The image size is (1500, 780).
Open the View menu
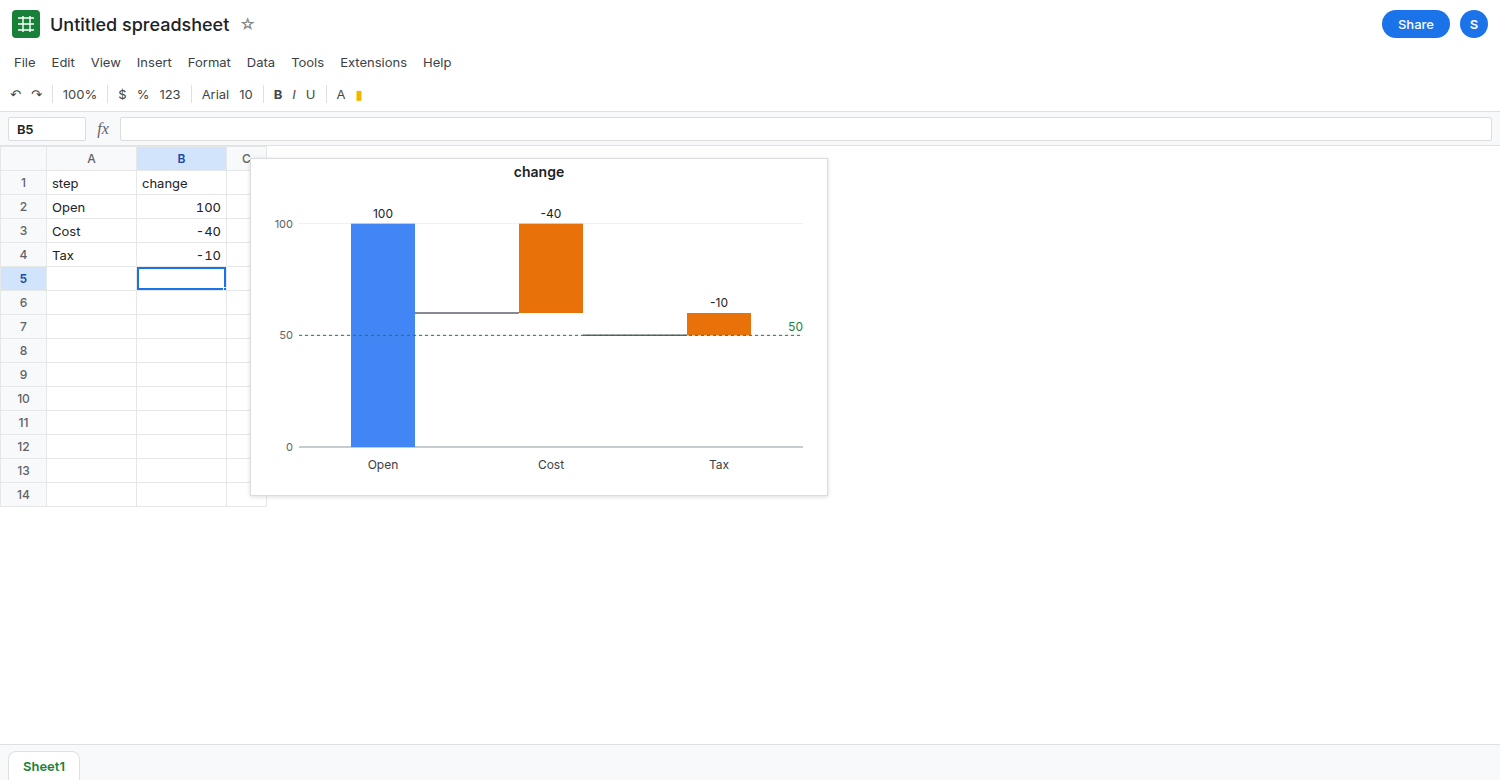106,62
